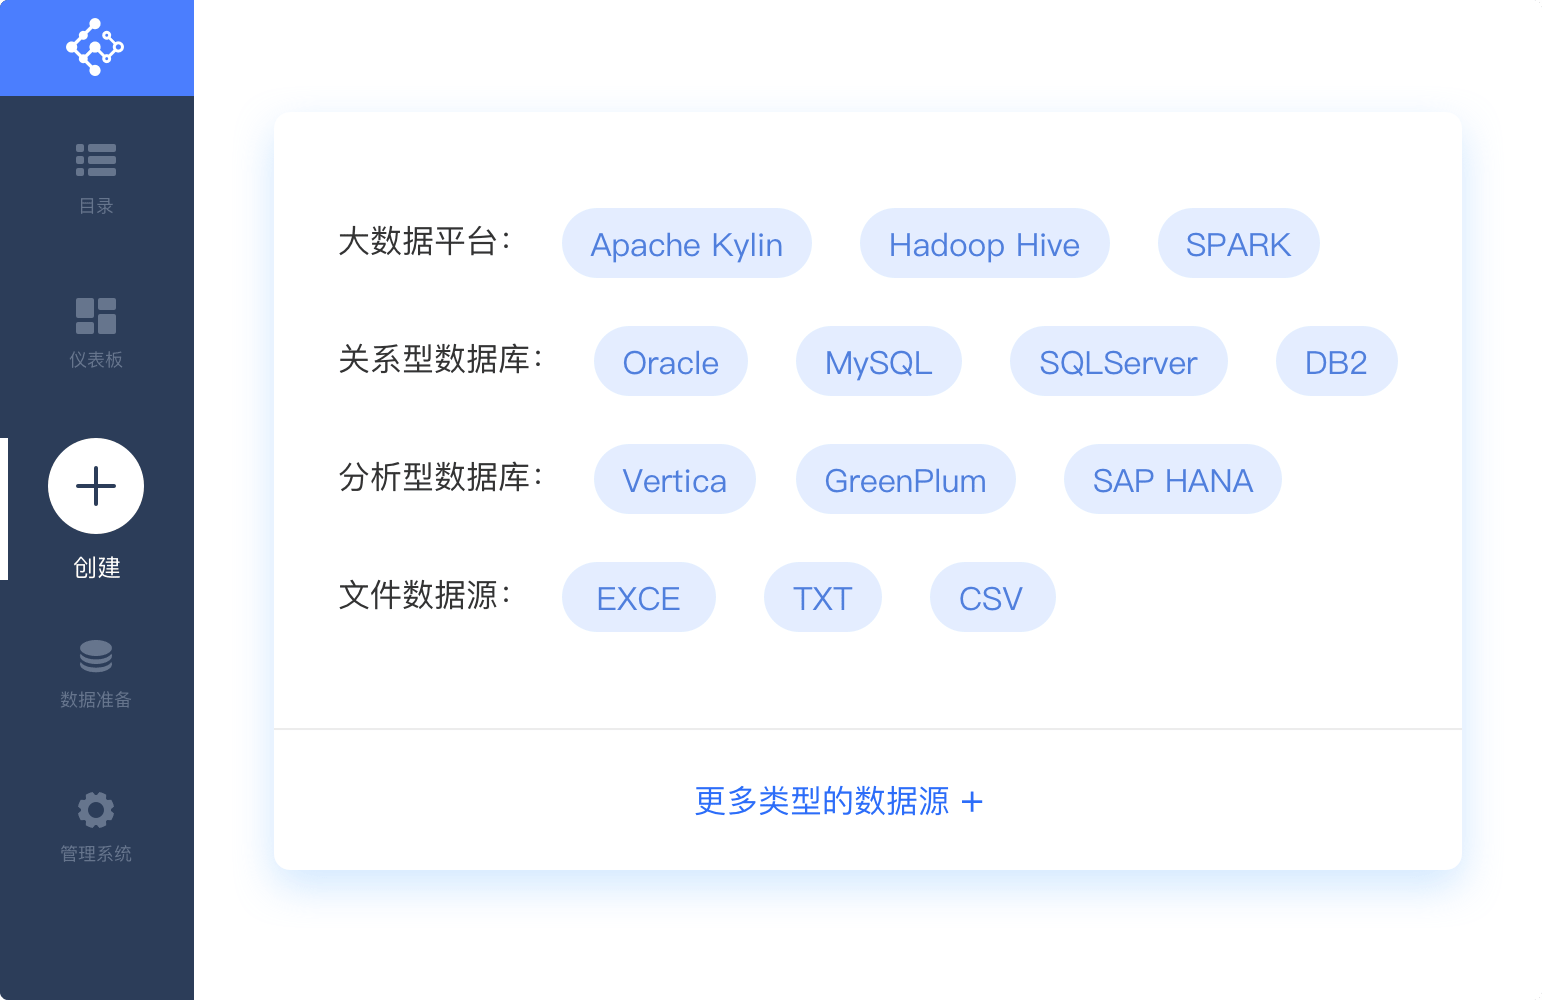Choose Vertica analytical database
The height and width of the screenshot is (1000, 1542).
pos(674,480)
